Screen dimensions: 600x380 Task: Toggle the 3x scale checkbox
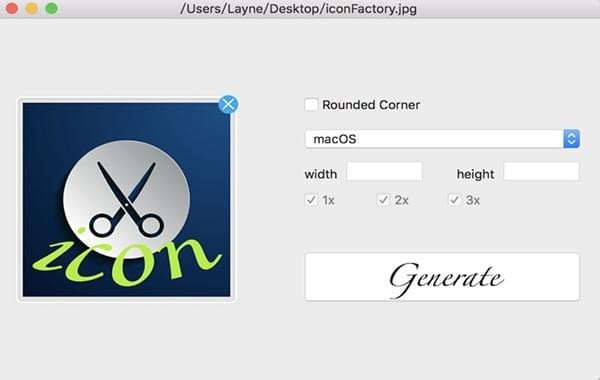click(455, 200)
